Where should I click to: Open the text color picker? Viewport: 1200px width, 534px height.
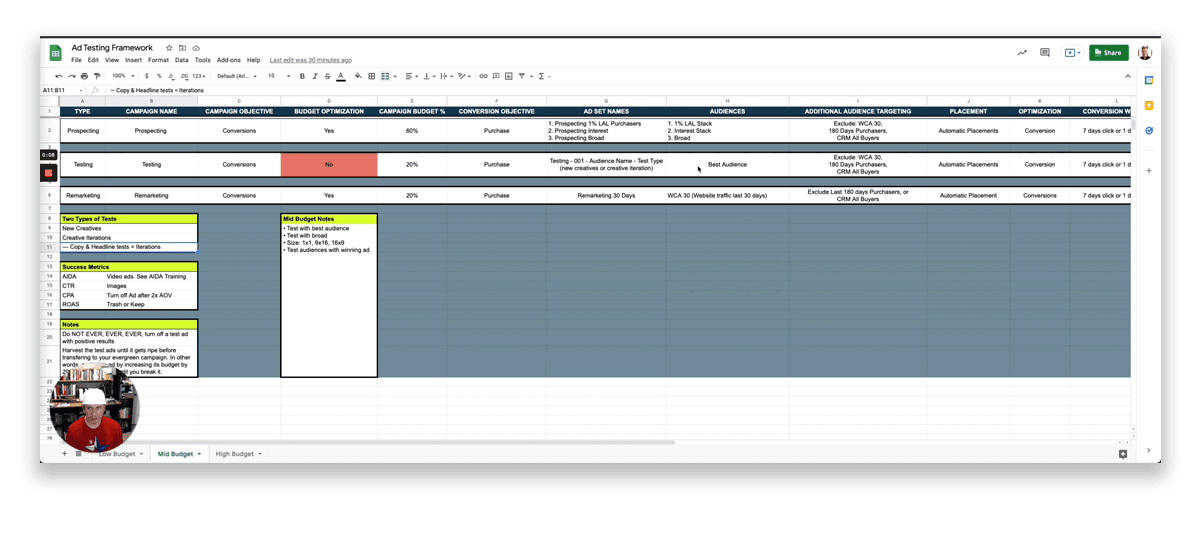coord(341,76)
